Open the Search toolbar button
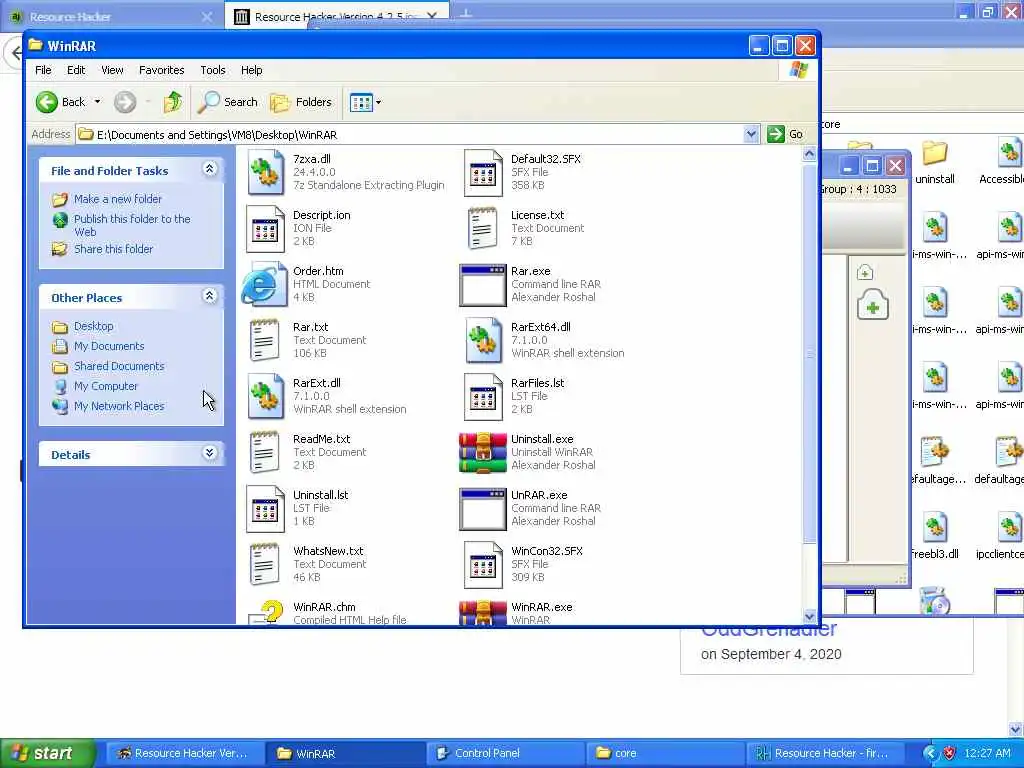This screenshot has width=1024, height=768. pyautogui.click(x=228, y=102)
